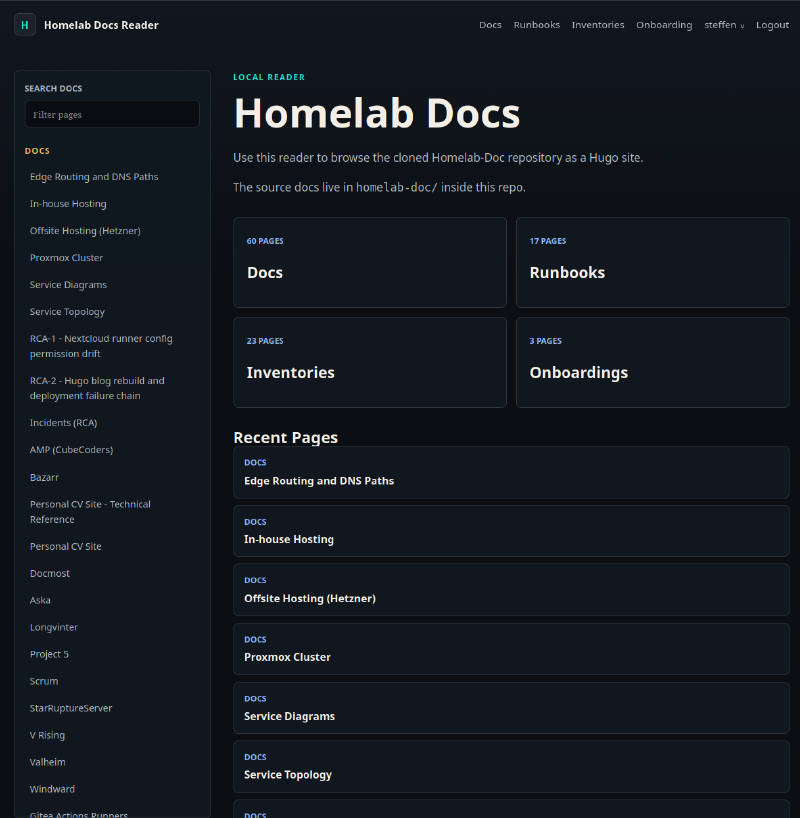Click the Homelab Docs main title
Image resolution: width=800 pixels, height=818 pixels.
tap(377, 113)
